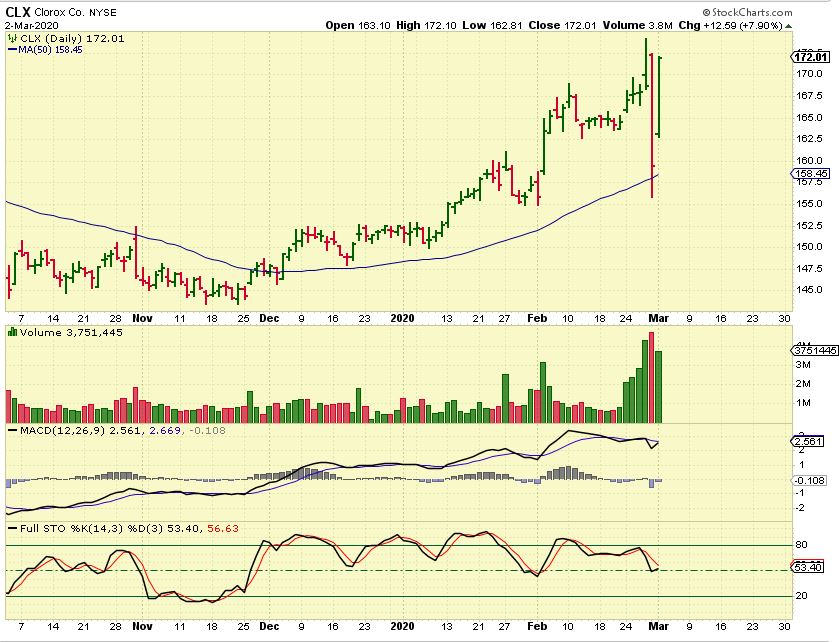
Task: Click the 2-Mar-2020 date label
Action: [x=32, y=25]
